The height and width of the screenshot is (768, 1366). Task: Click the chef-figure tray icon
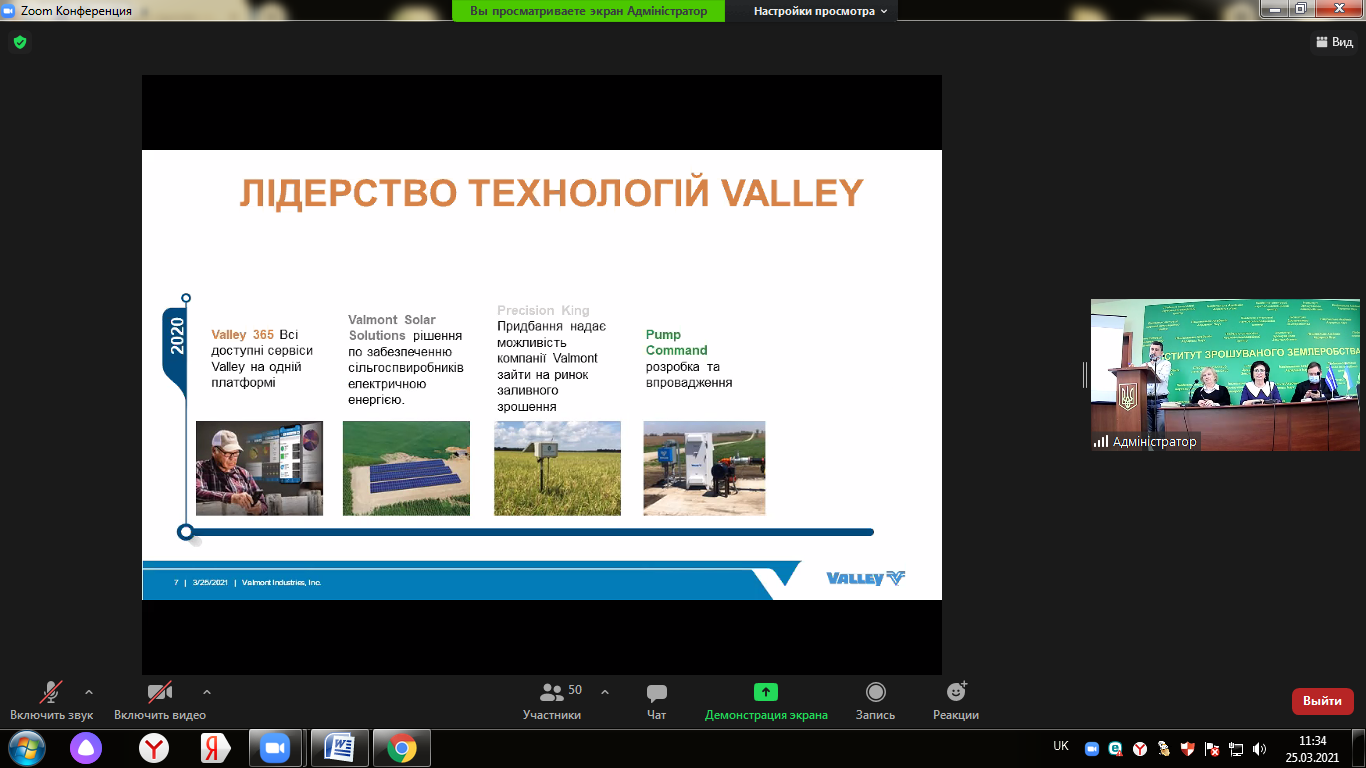[x=1163, y=748]
